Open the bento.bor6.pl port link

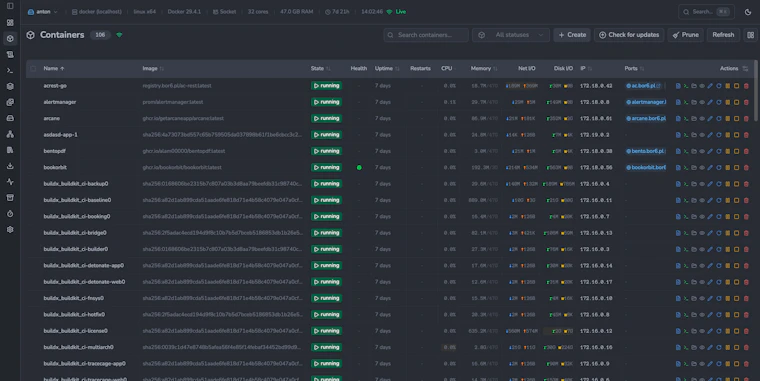click(646, 151)
